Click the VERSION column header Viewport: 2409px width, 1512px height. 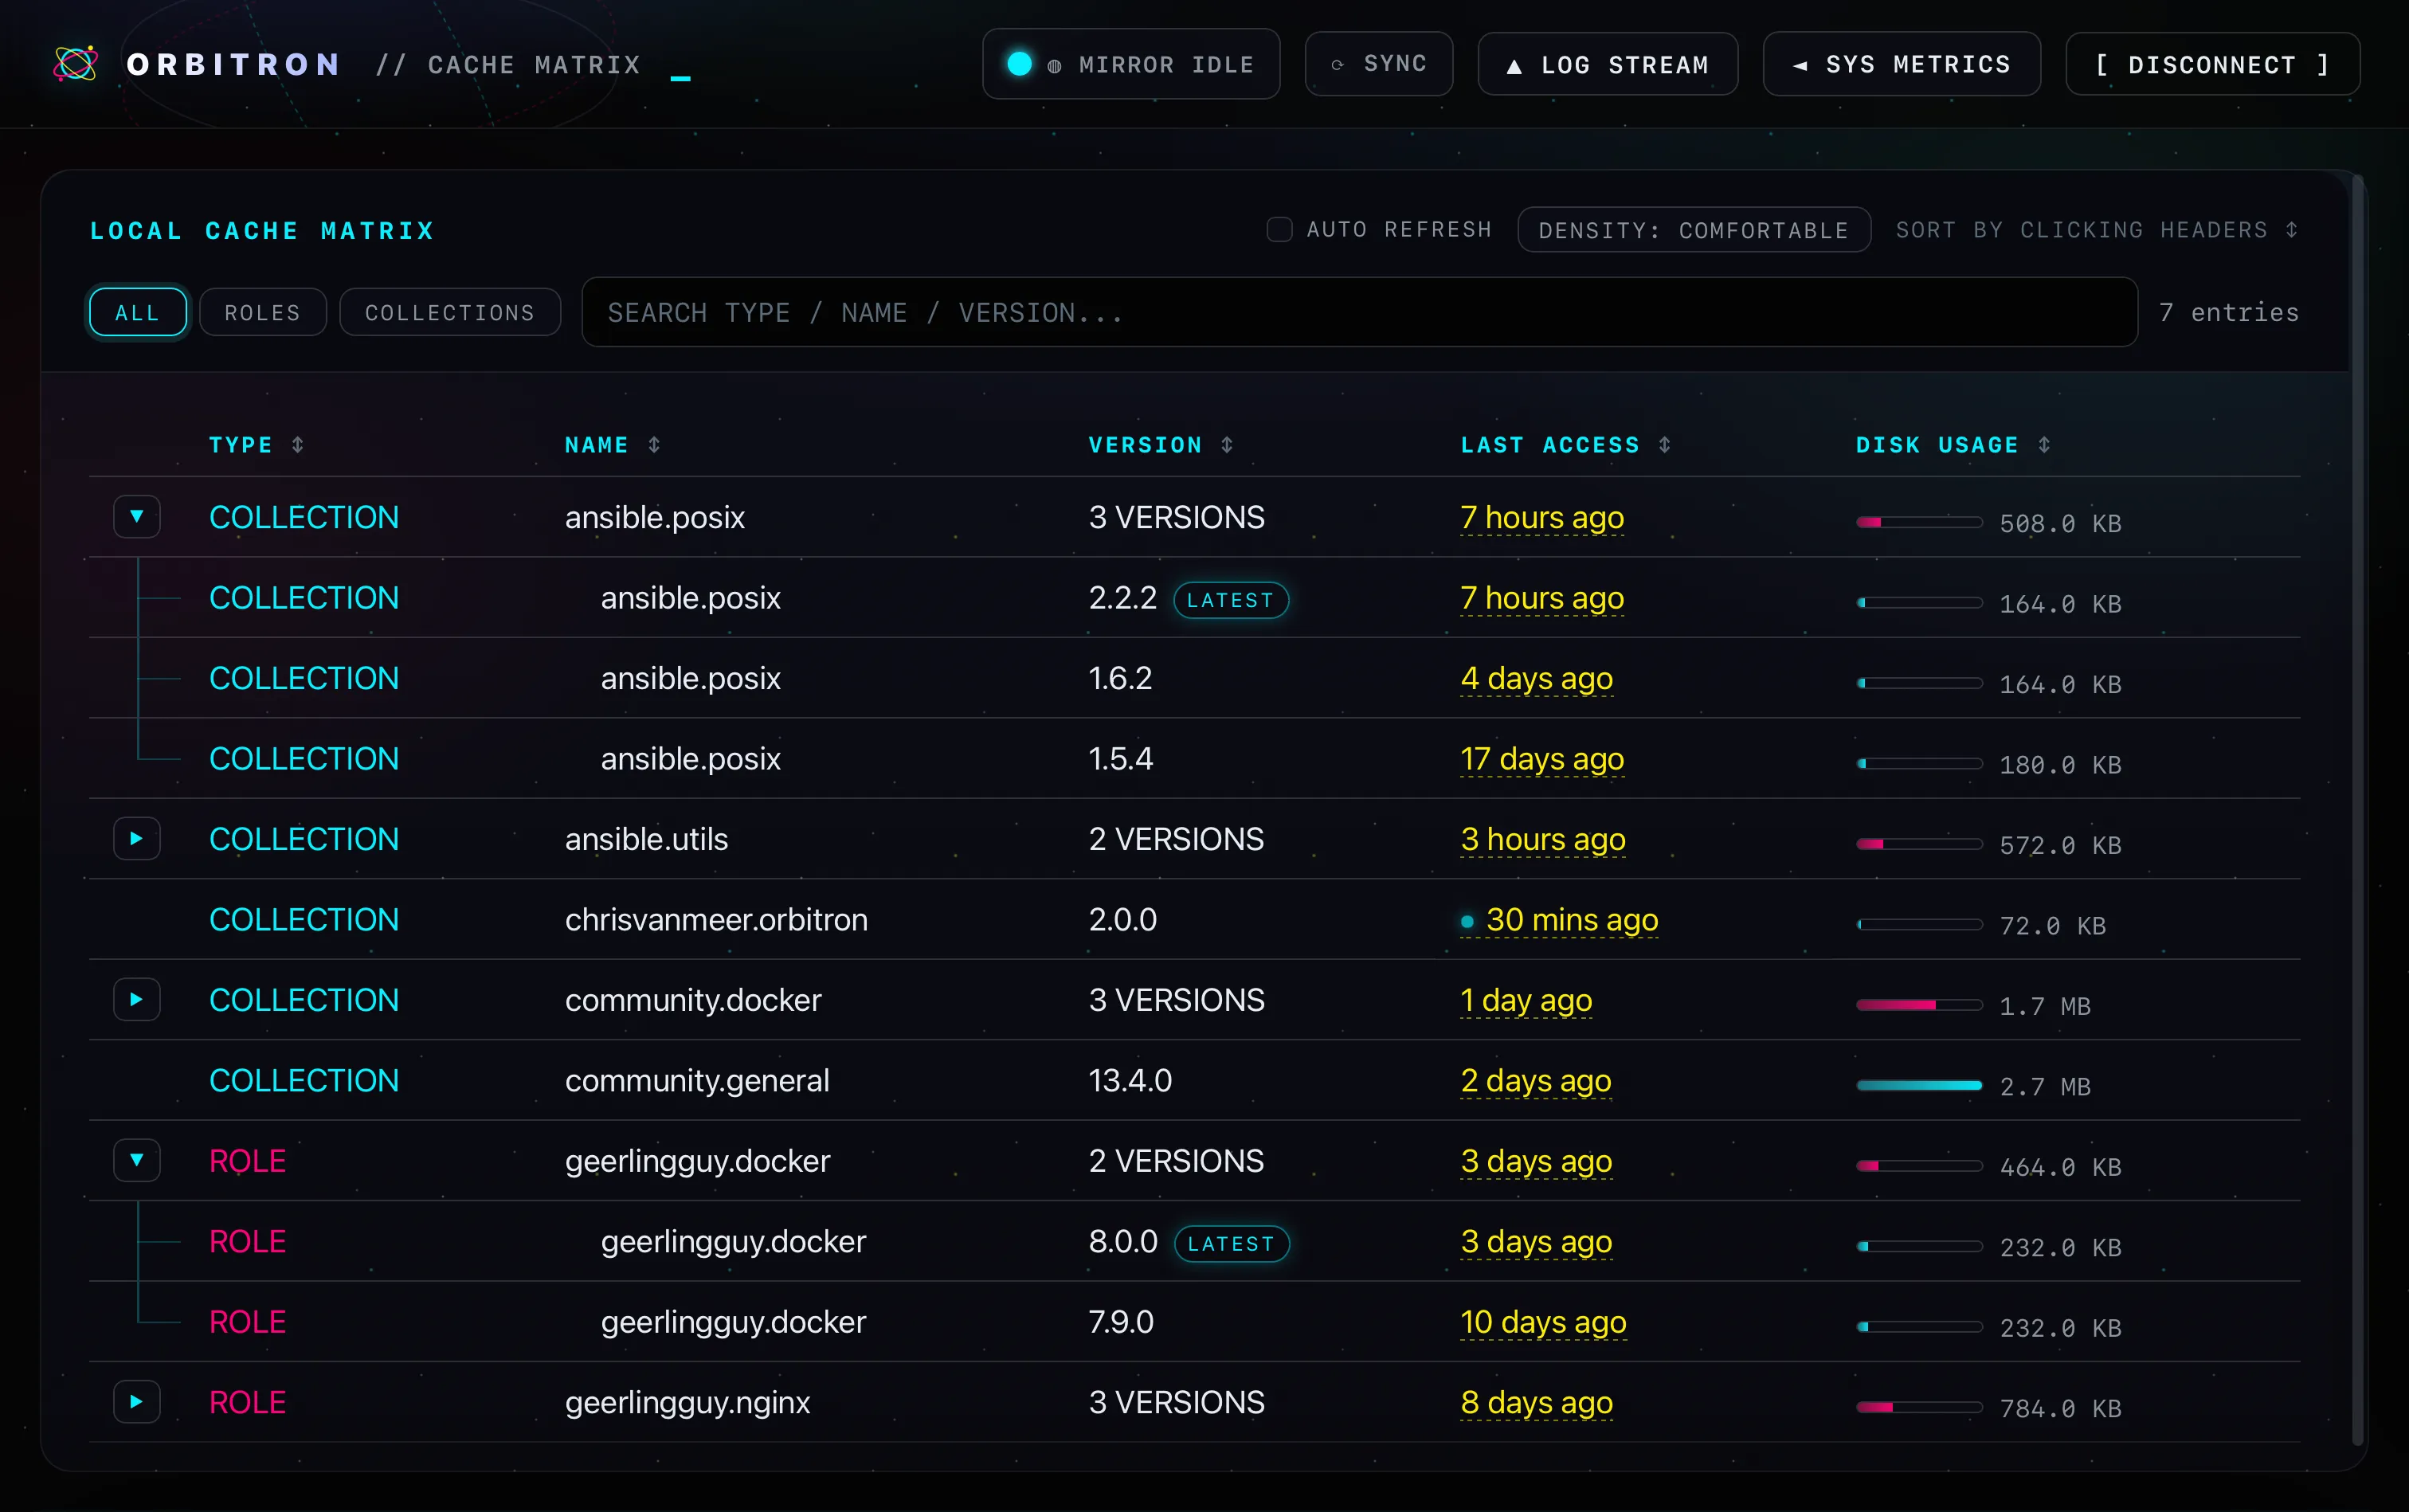click(1145, 445)
